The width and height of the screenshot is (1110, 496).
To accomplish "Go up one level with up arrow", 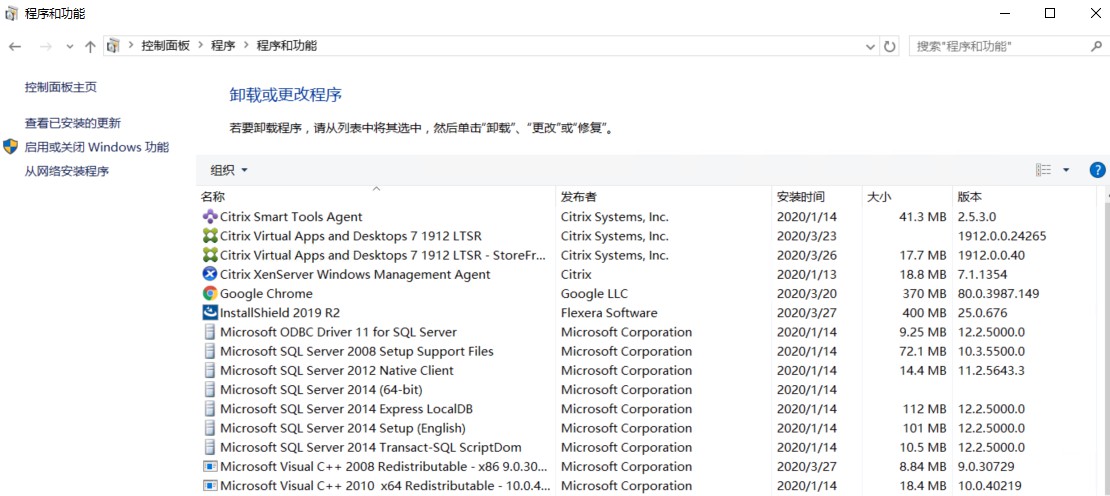I will point(91,46).
